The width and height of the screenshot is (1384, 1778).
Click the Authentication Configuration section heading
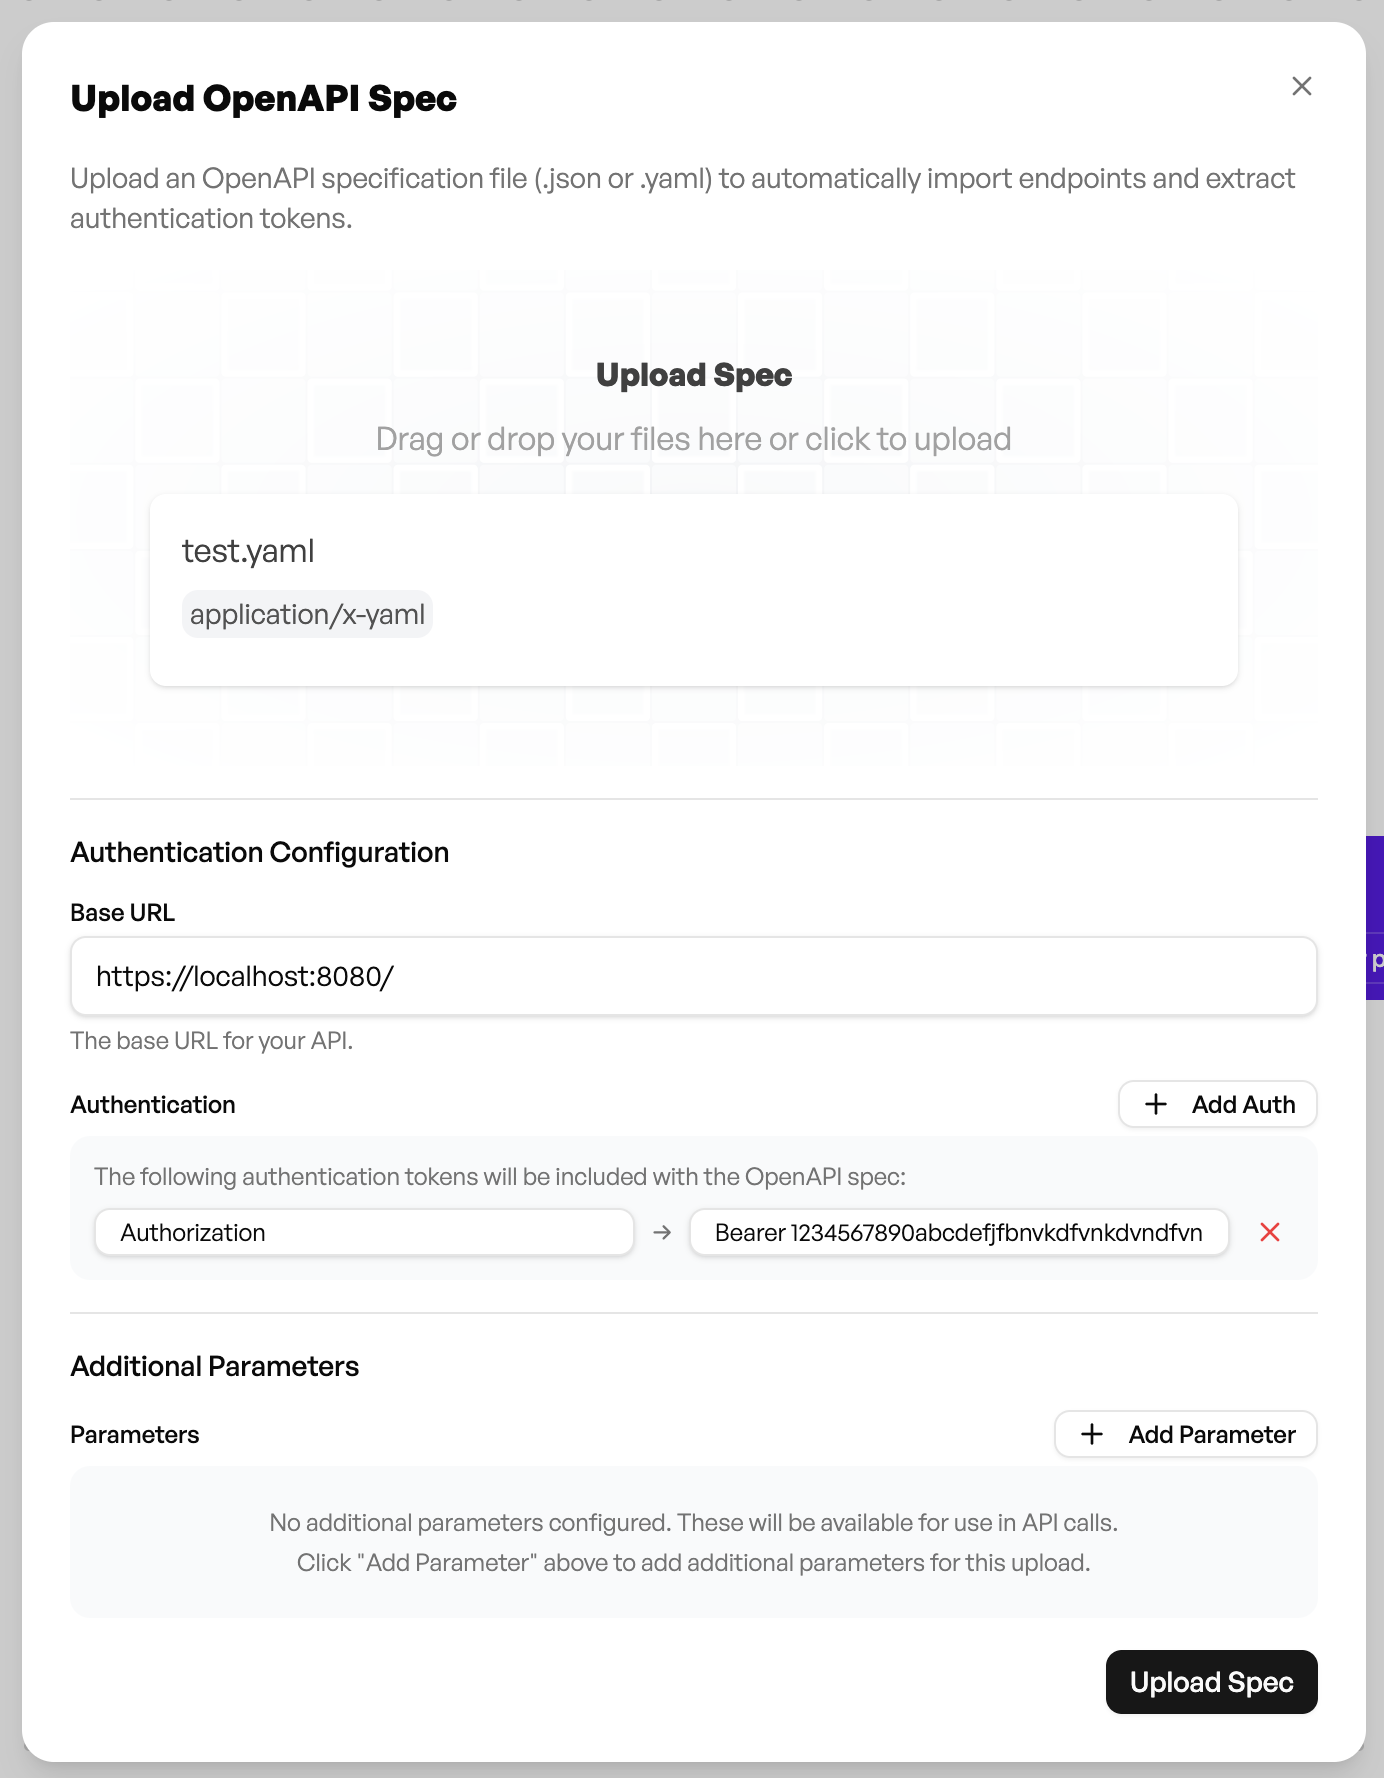[x=259, y=852]
